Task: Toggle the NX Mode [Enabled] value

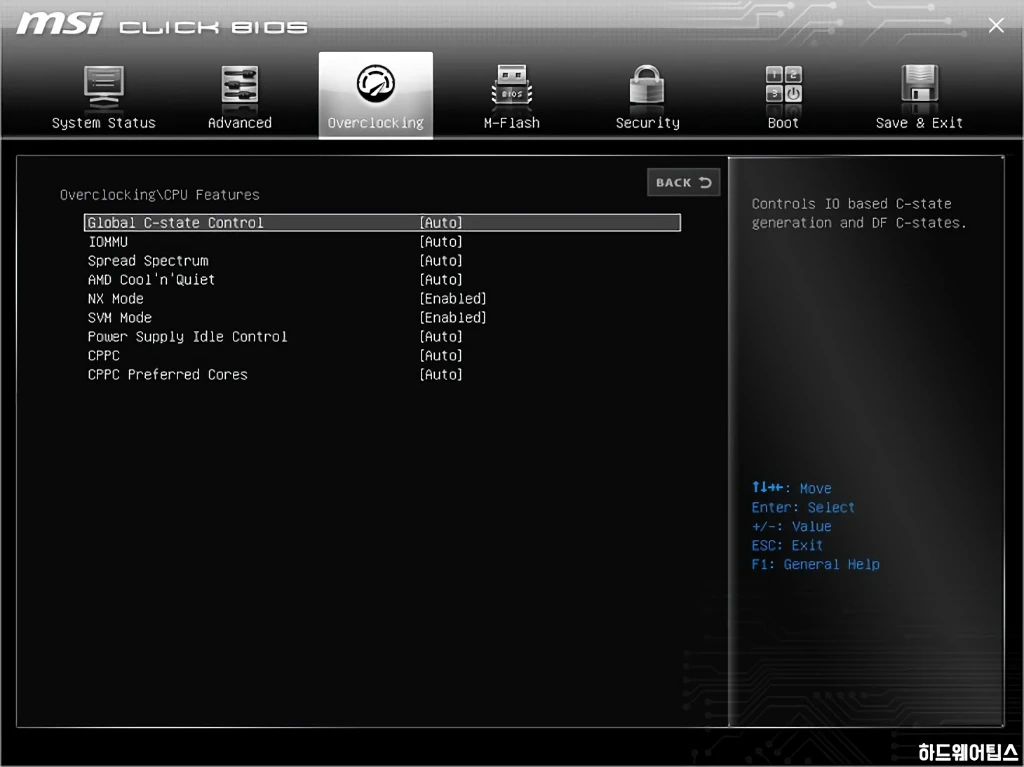Action: pyautogui.click(x=453, y=299)
